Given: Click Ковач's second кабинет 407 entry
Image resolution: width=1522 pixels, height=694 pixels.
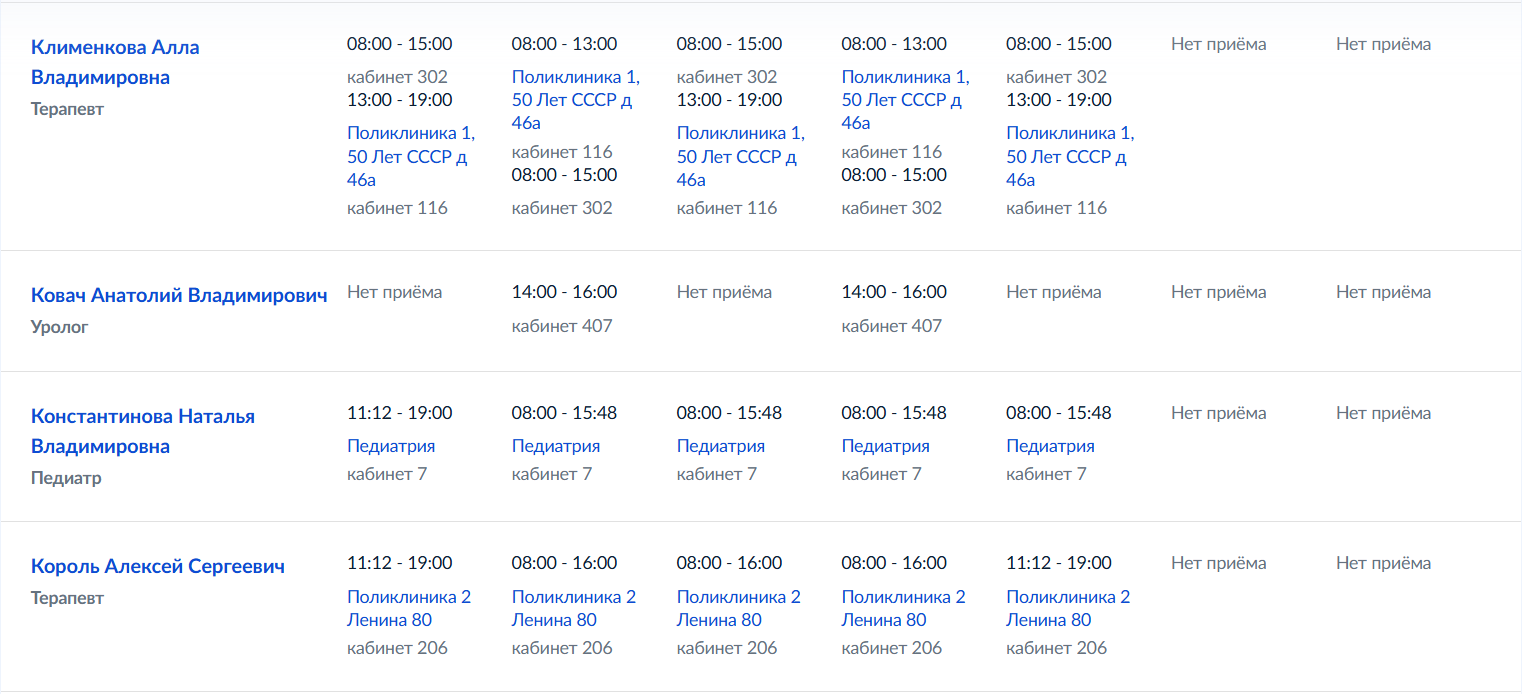Looking at the screenshot, I should pos(892,326).
